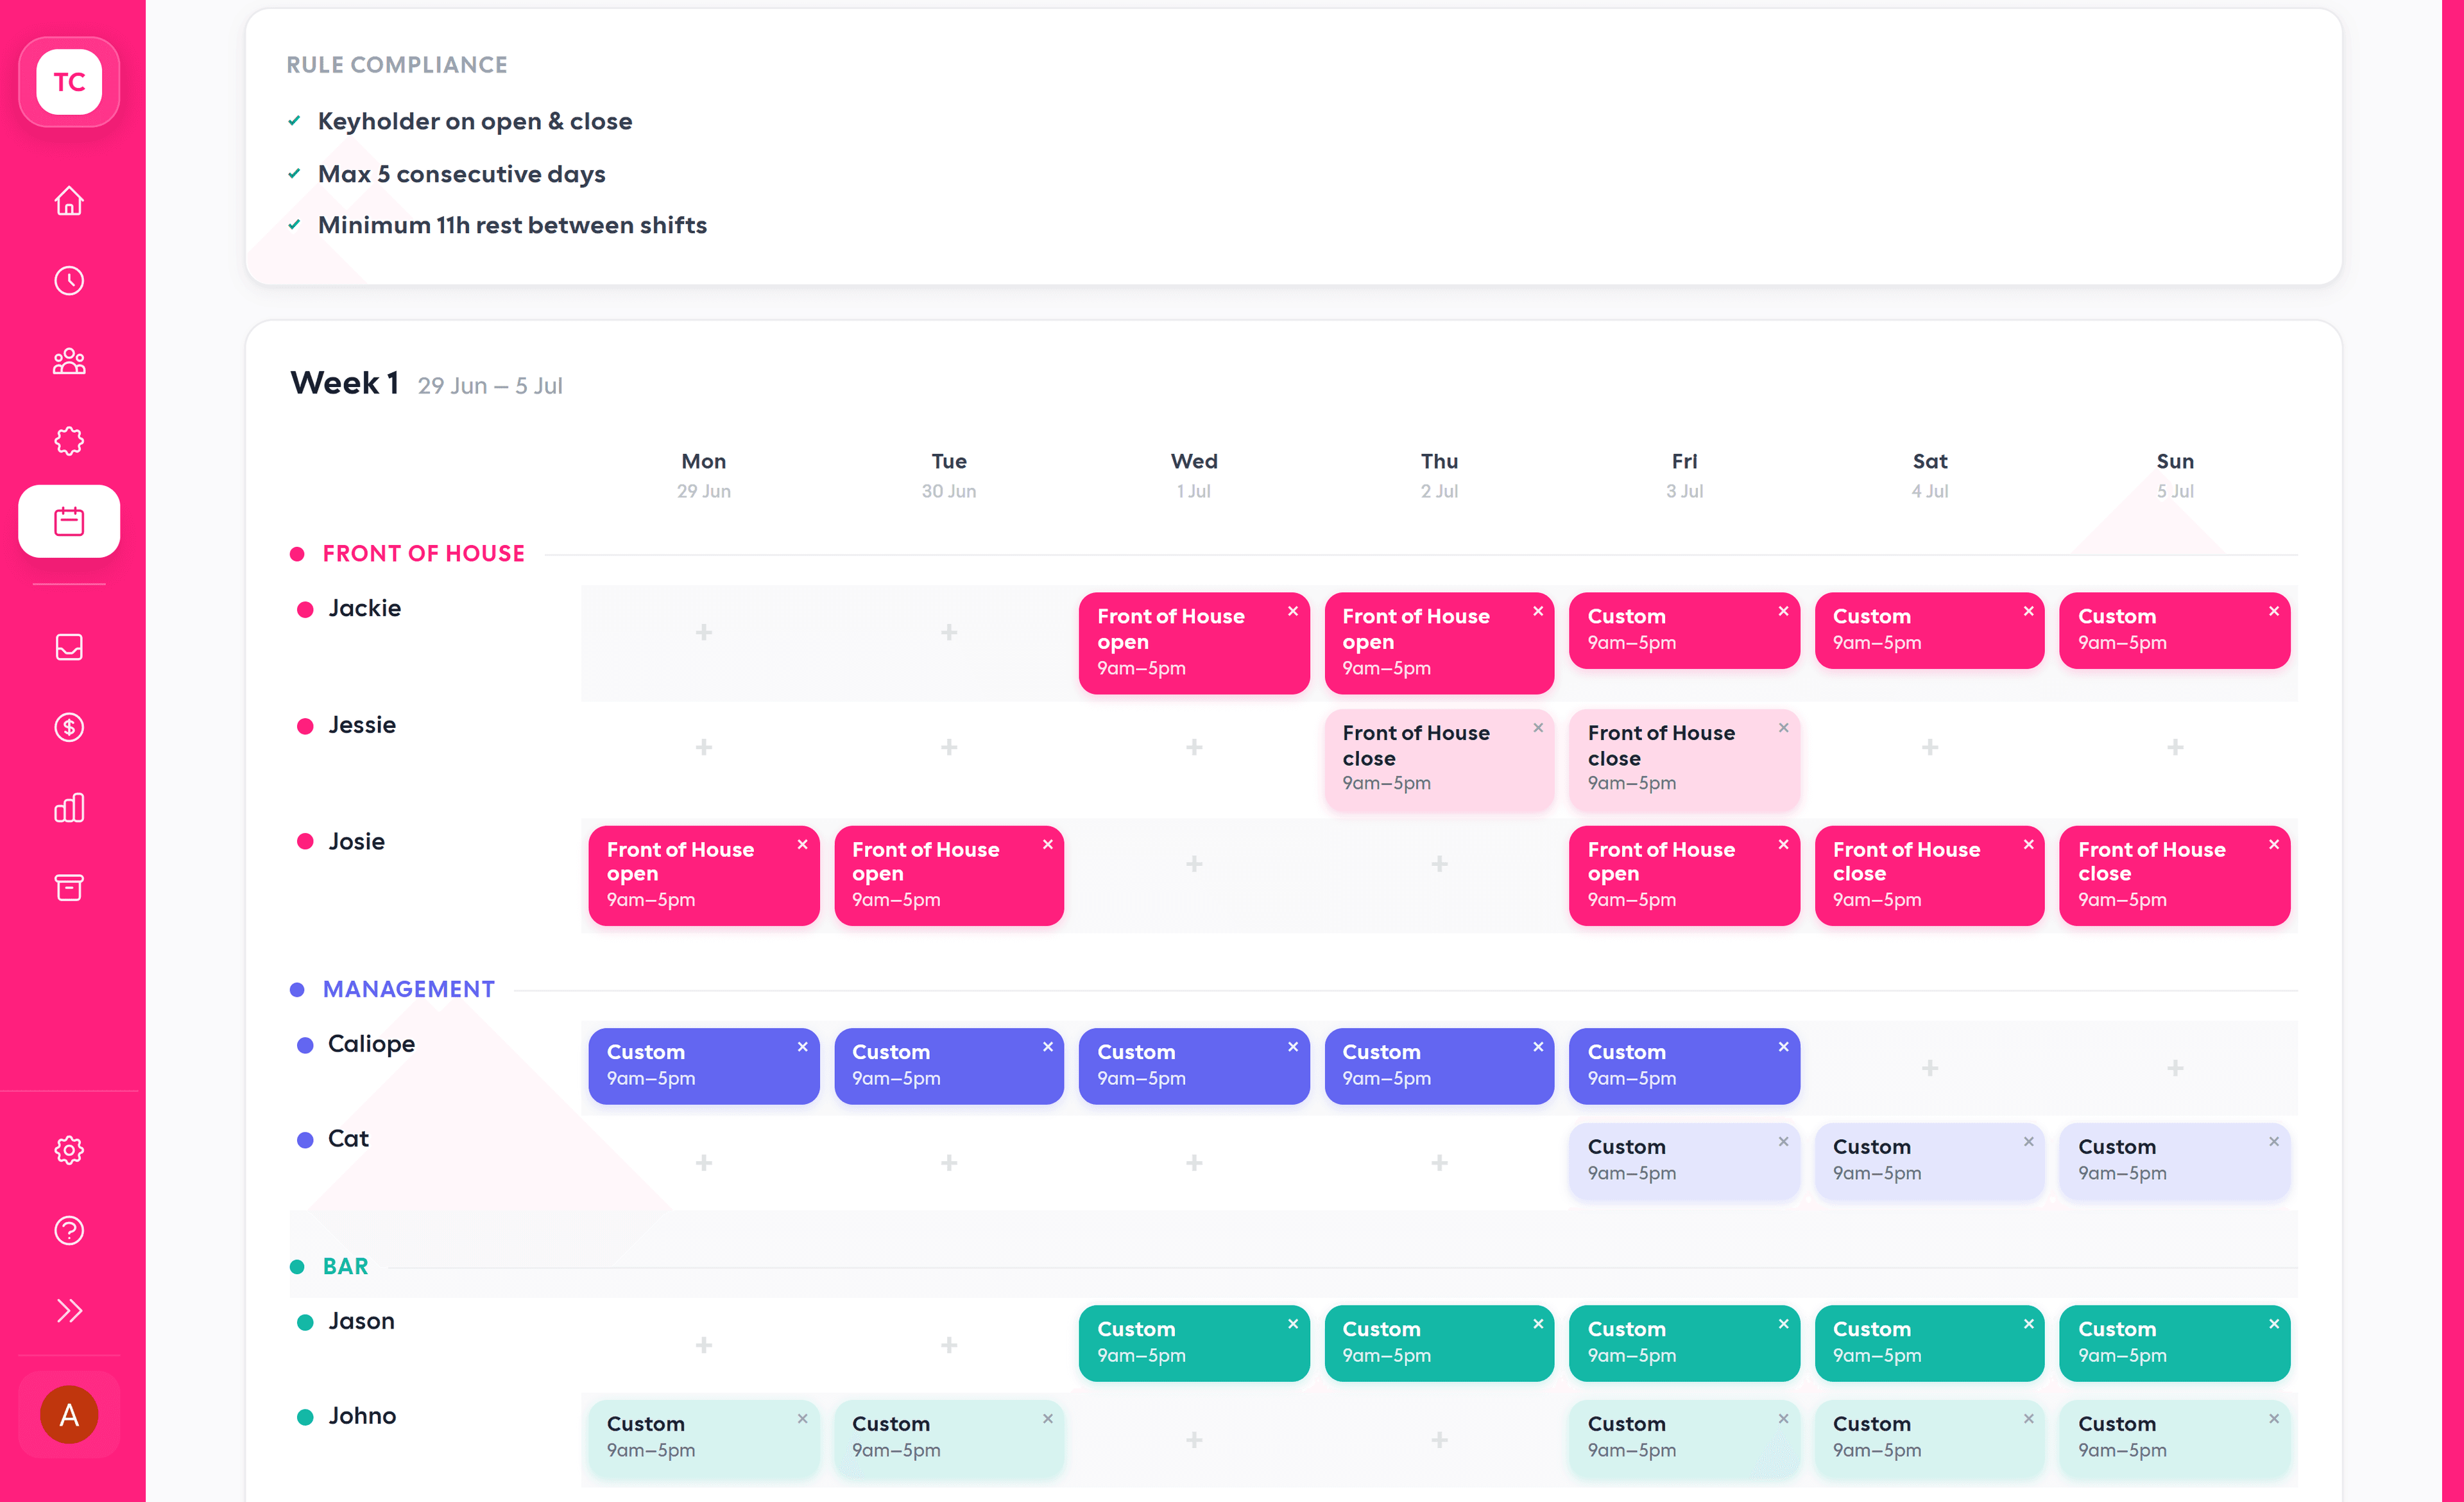
Task: Add a shift for Jackie on Monday
Action: (x=704, y=632)
